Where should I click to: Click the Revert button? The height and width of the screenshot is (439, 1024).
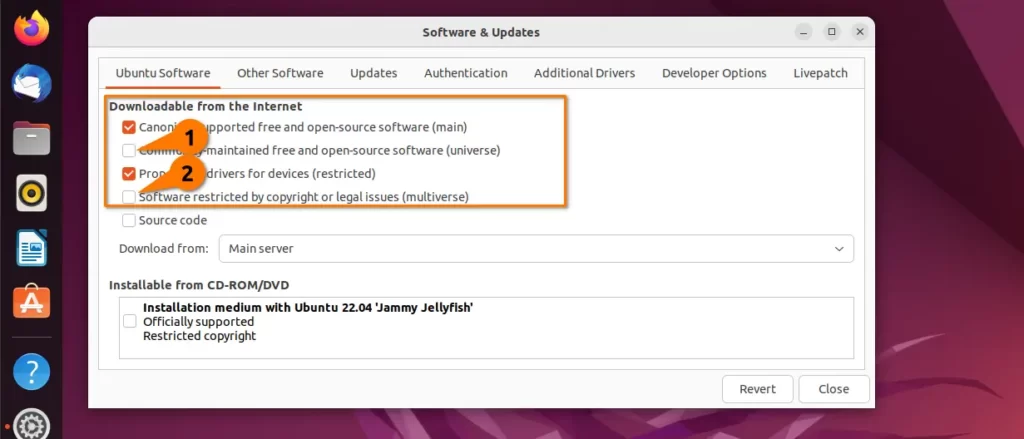(x=758, y=389)
